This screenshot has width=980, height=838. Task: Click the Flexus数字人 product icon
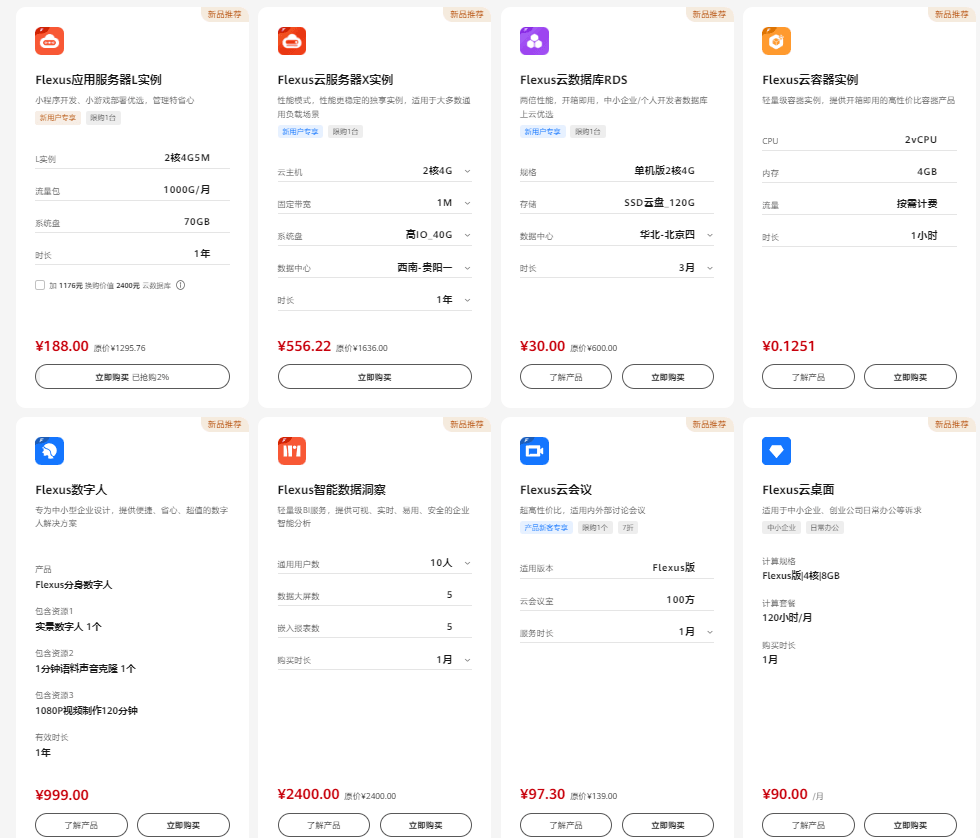point(49,451)
